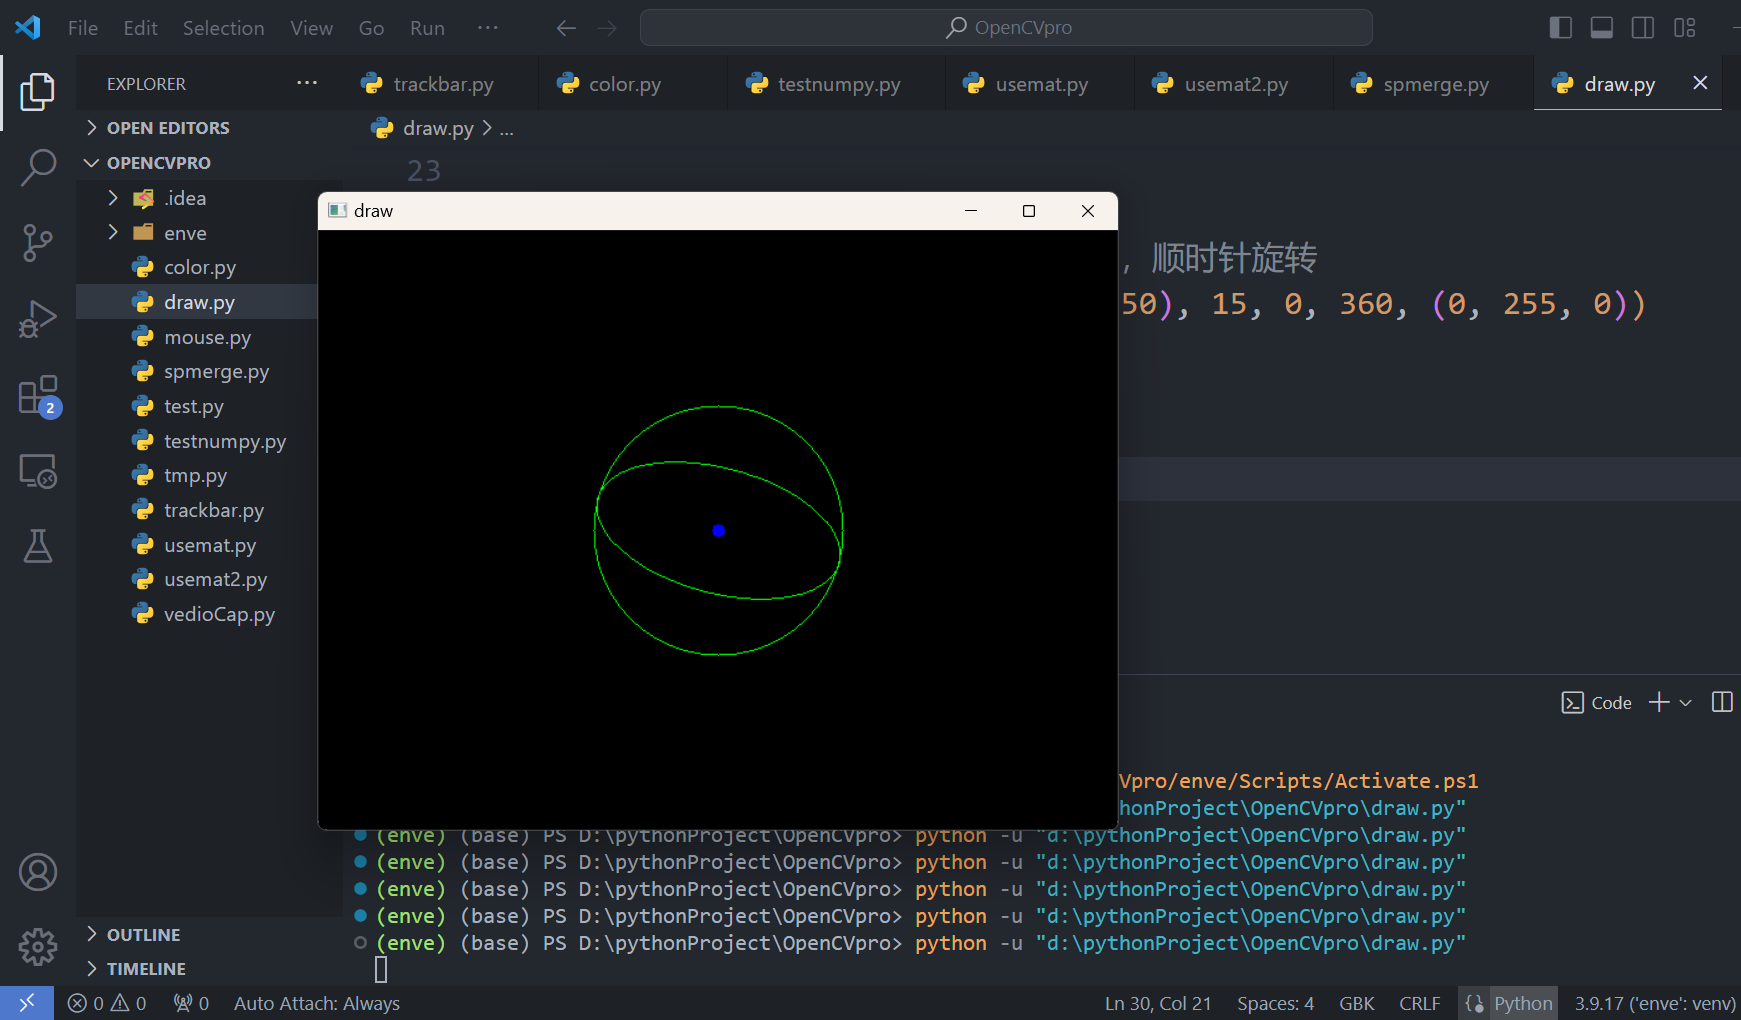The image size is (1741, 1020).
Task: Click the ports forwarded indicator showing 0
Action: 191,1003
